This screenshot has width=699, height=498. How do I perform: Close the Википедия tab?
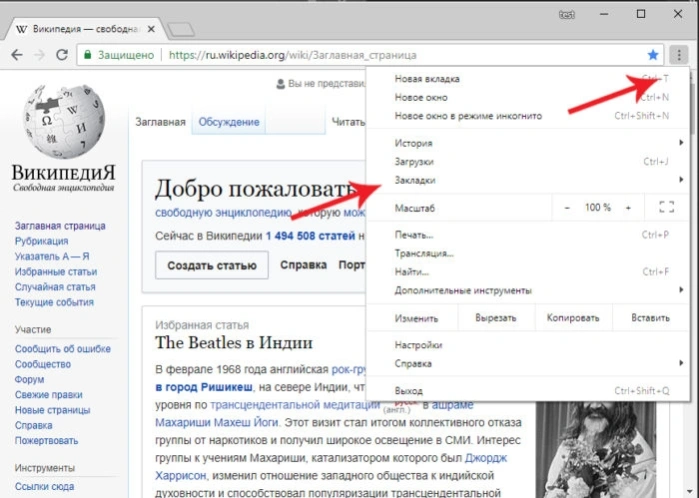point(151,29)
